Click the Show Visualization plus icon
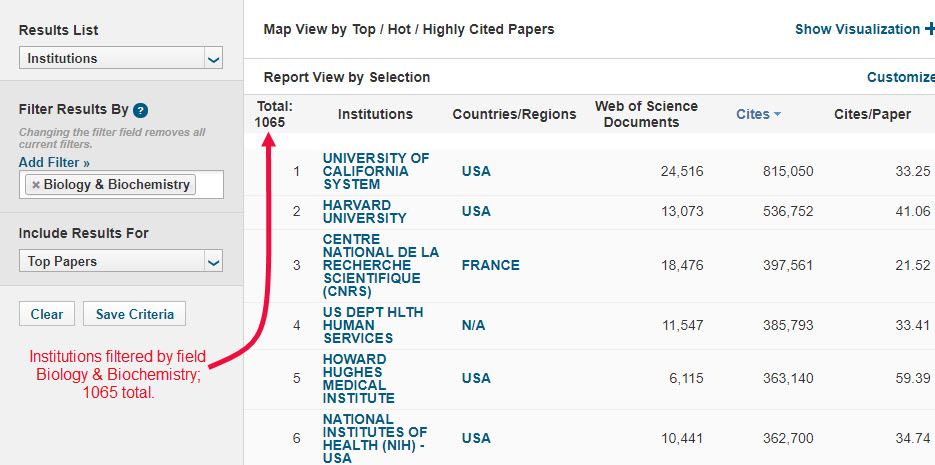Viewport: 935px width, 465px height. [x=929, y=30]
